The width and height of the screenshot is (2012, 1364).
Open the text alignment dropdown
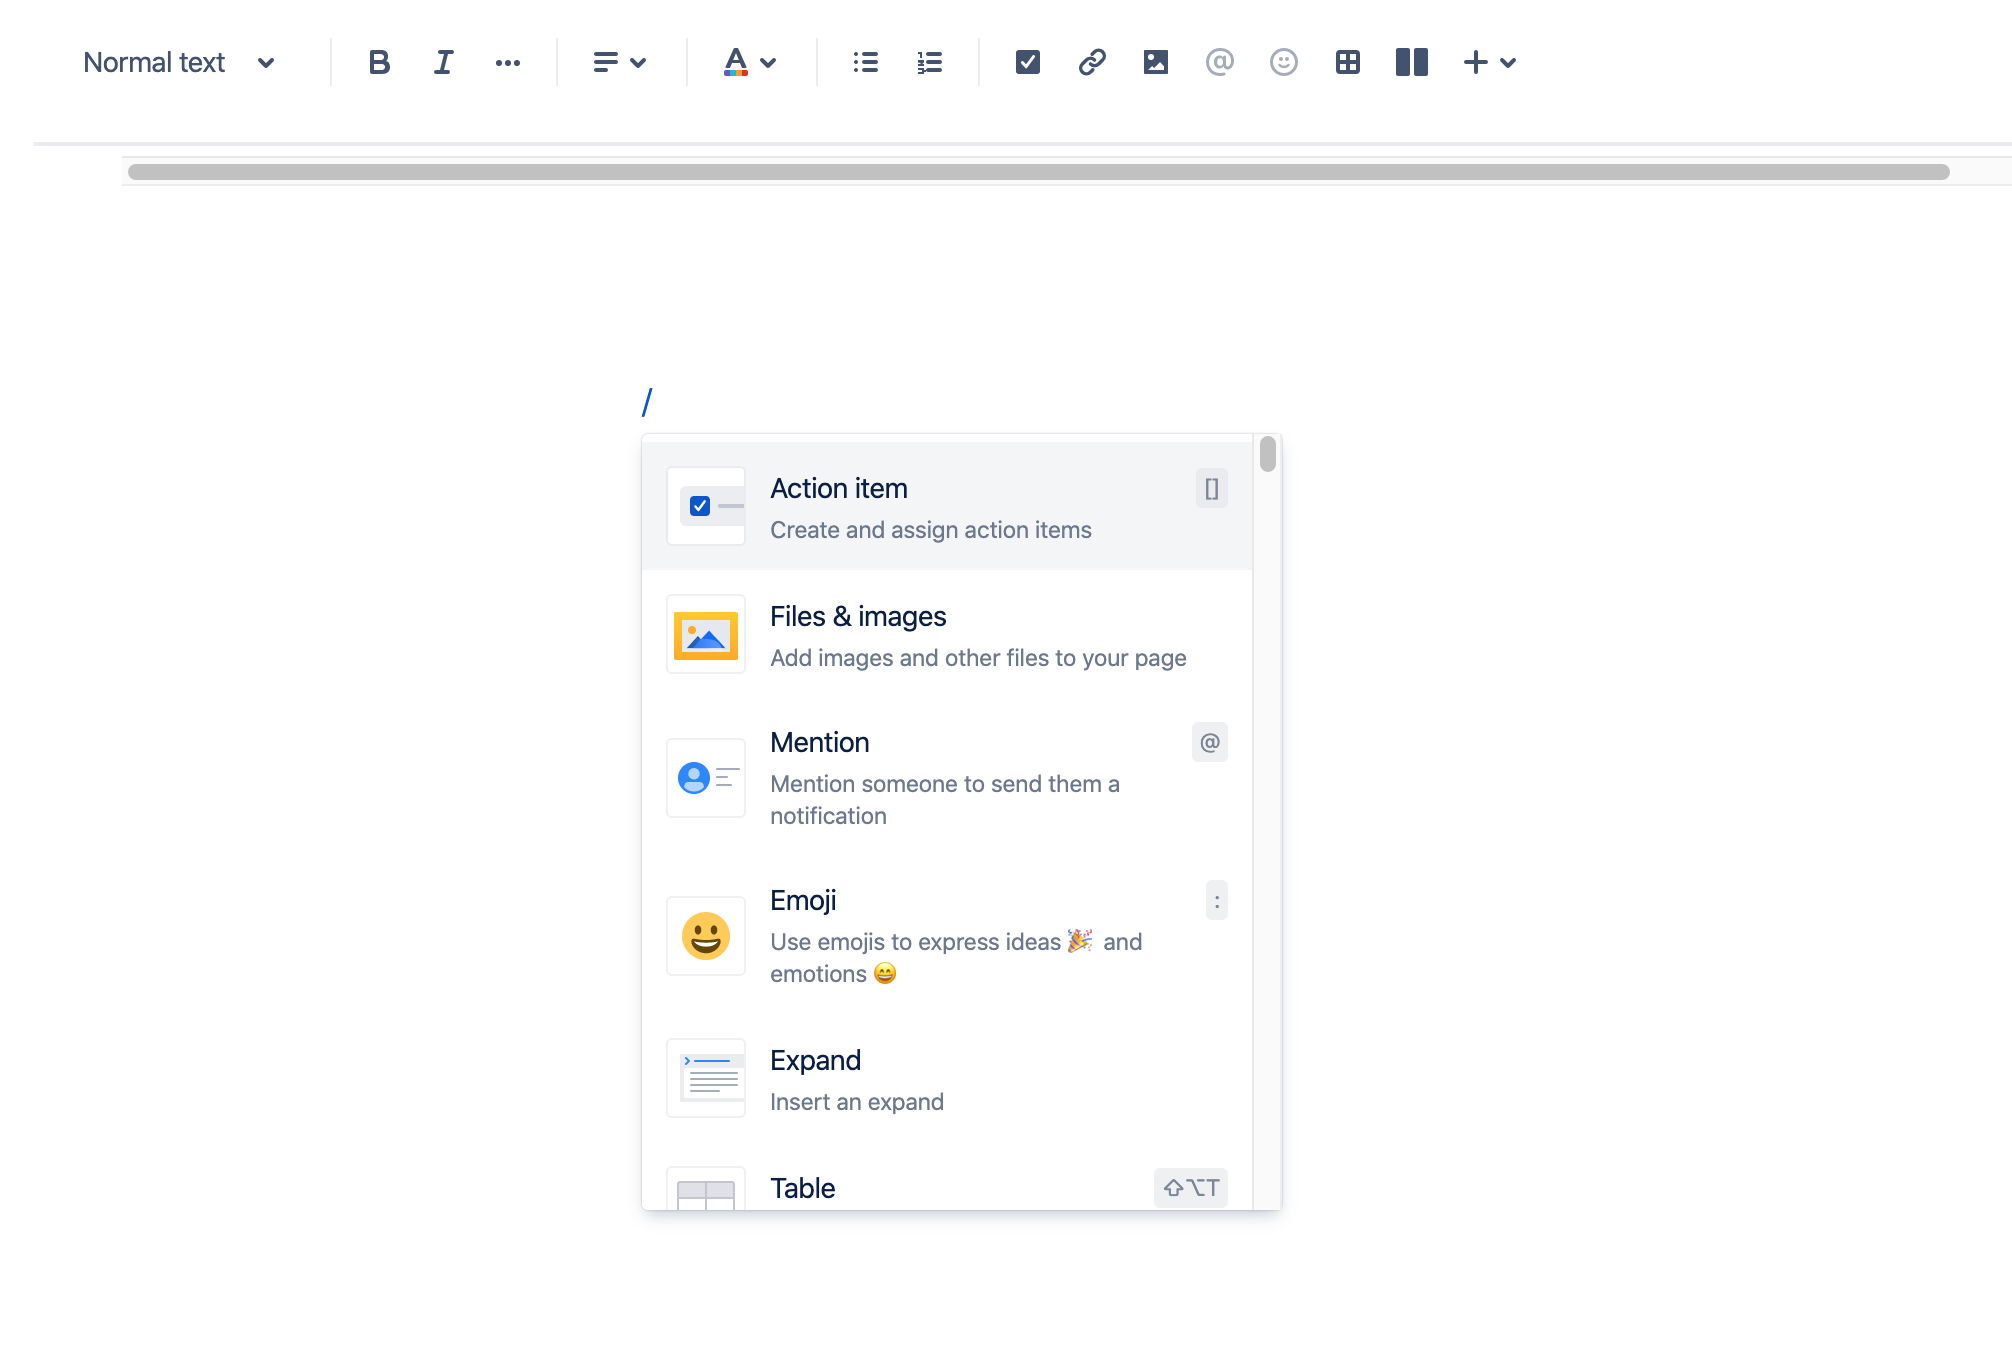tap(619, 62)
